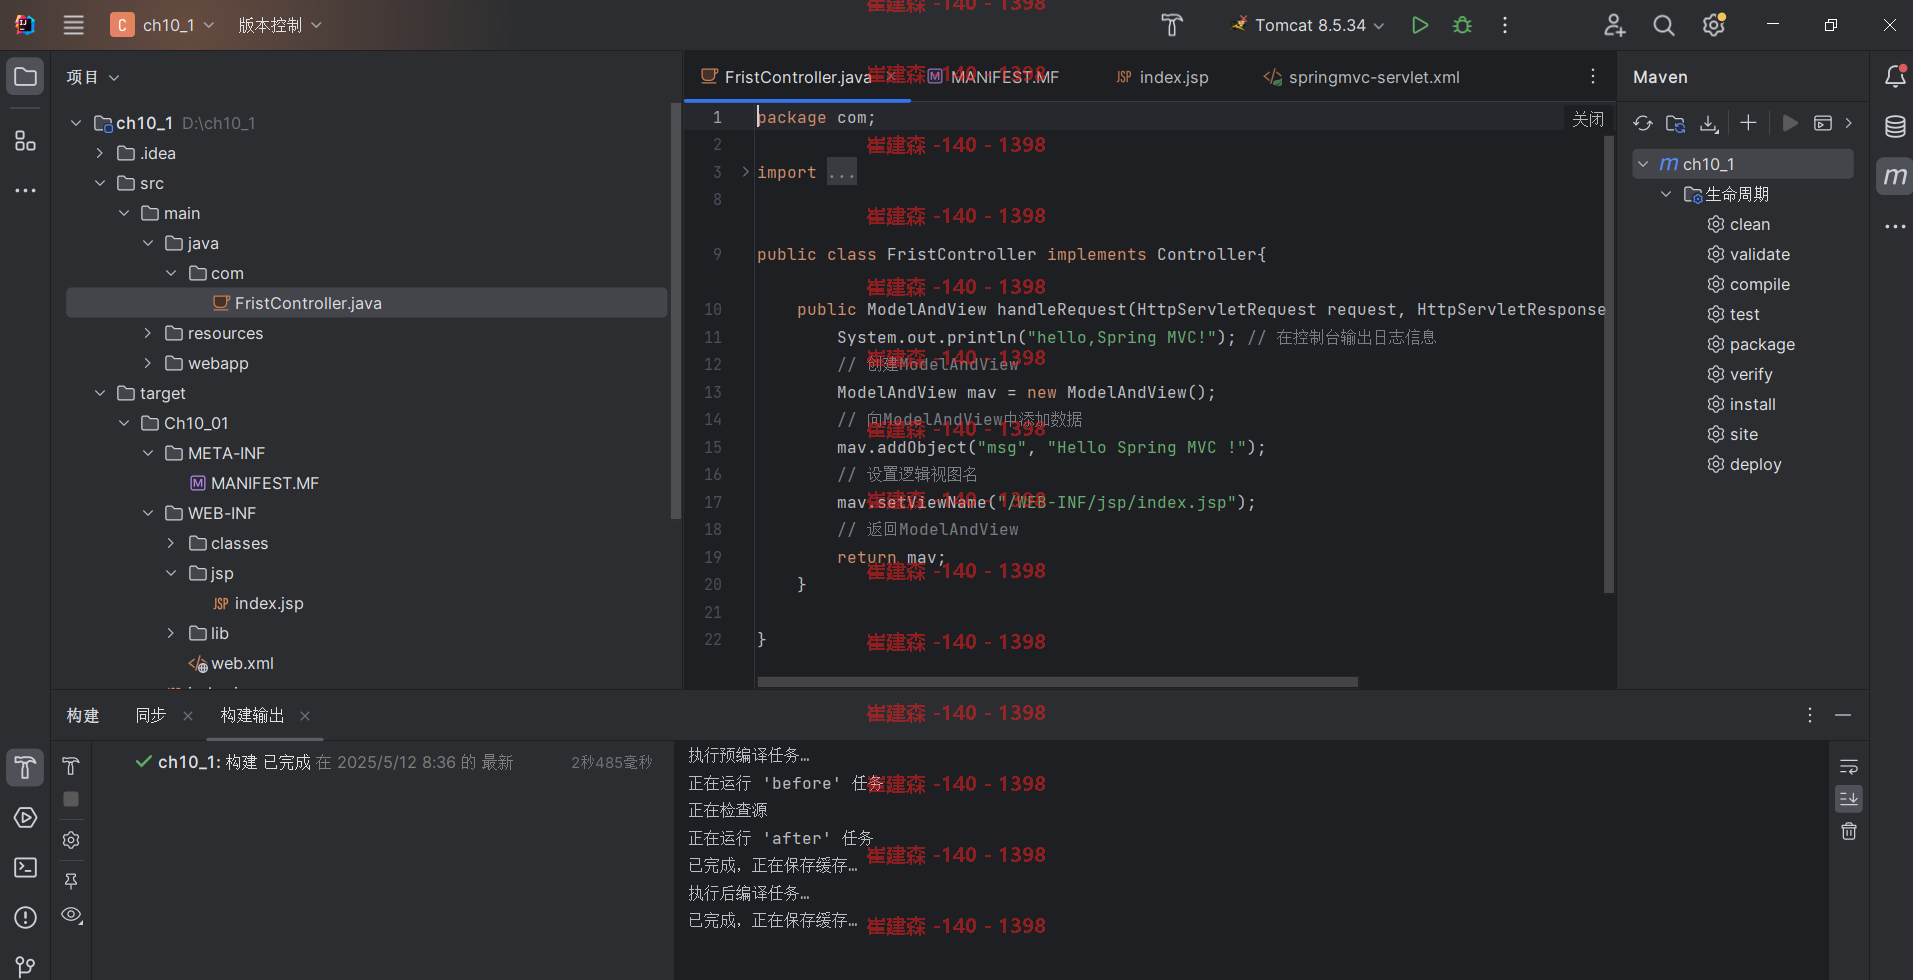Run Tomcat with the green play button
The width and height of the screenshot is (1913, 980).
coord(1420,25)
